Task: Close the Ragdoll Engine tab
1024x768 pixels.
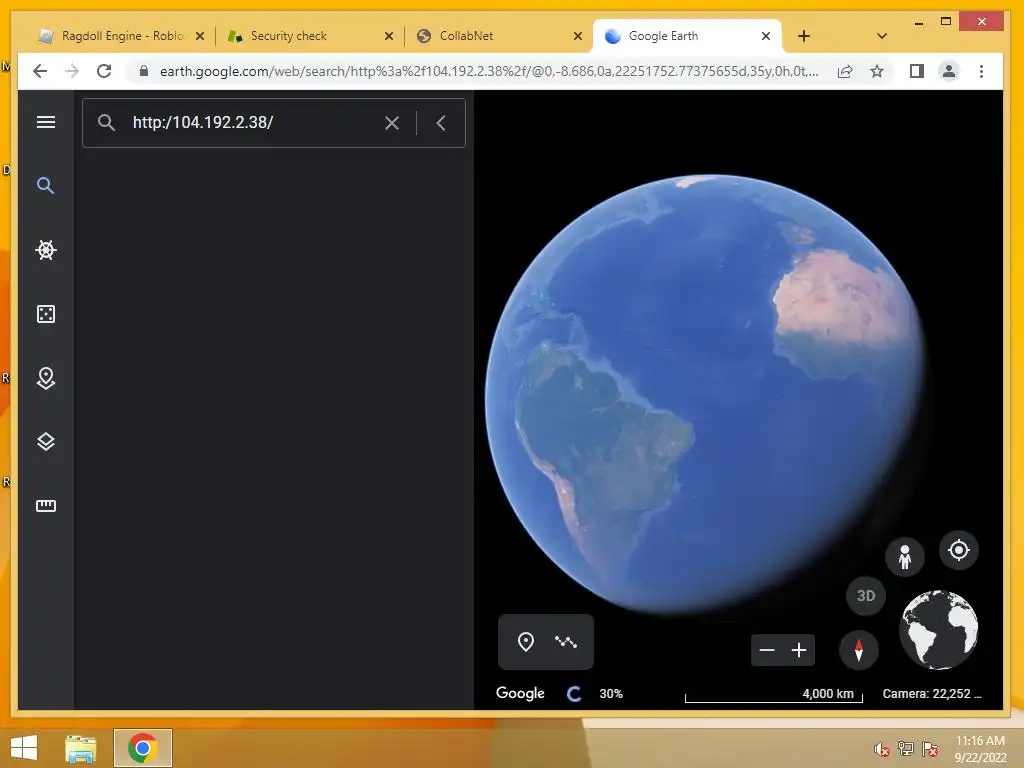Action: pos(200,36)
